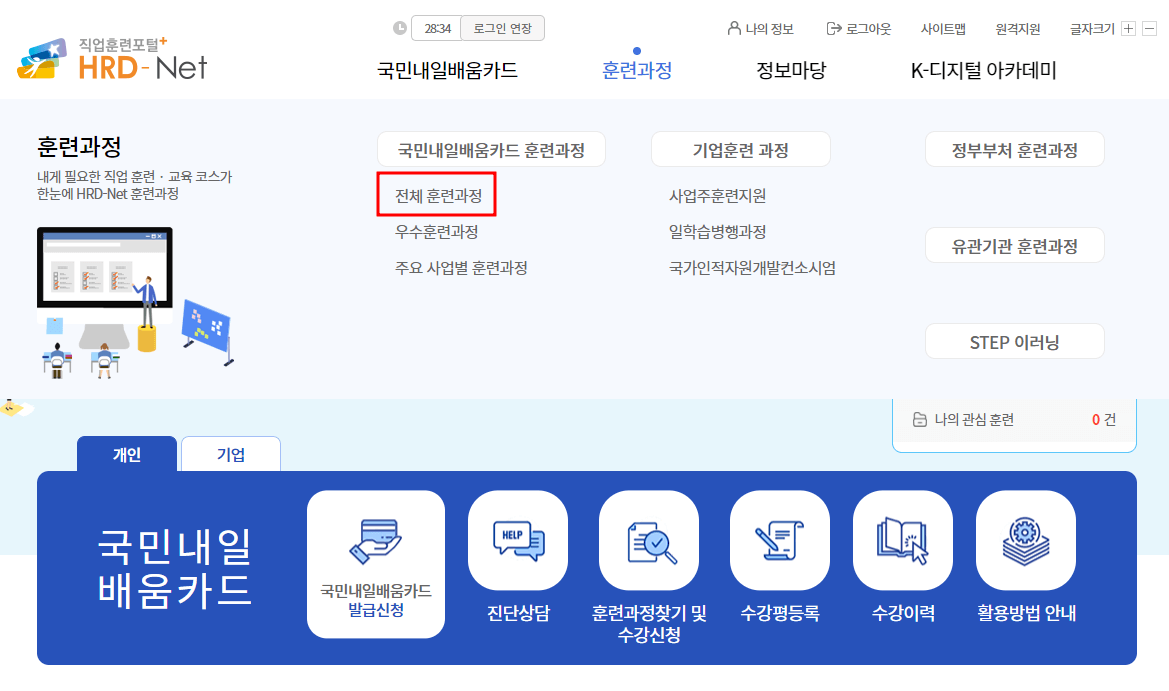Screen dimensions: 1169x691
Task: Switch to the 기업 tab
Action: click(231, 452)
